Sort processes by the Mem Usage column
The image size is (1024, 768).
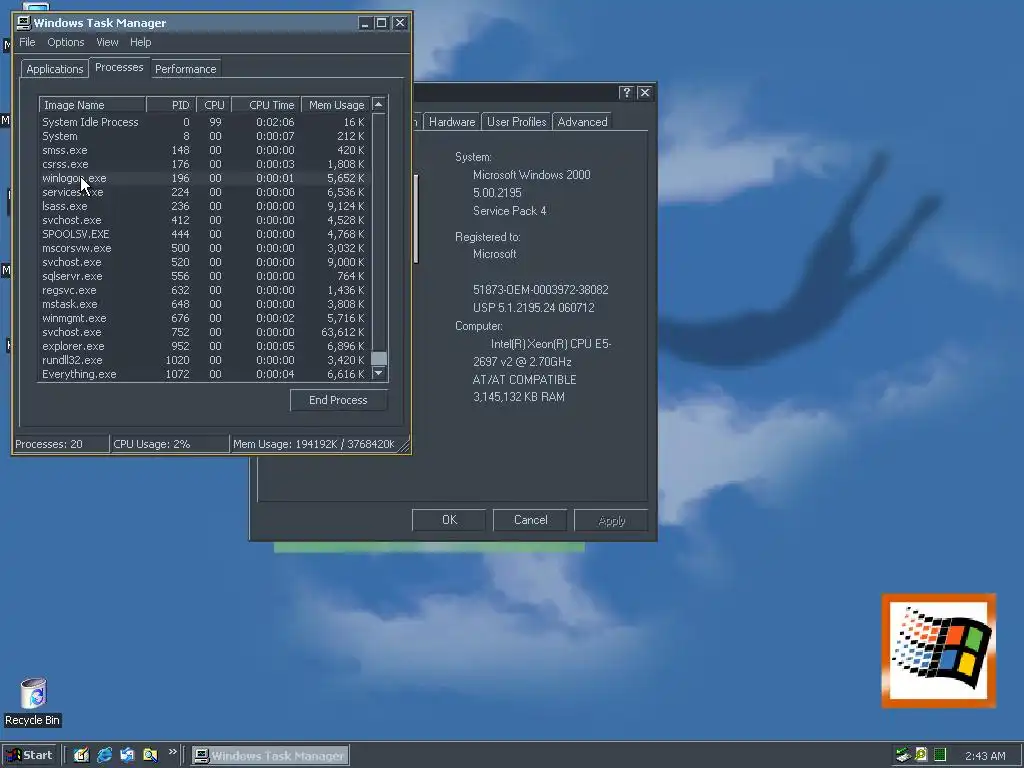pos(336,105)
